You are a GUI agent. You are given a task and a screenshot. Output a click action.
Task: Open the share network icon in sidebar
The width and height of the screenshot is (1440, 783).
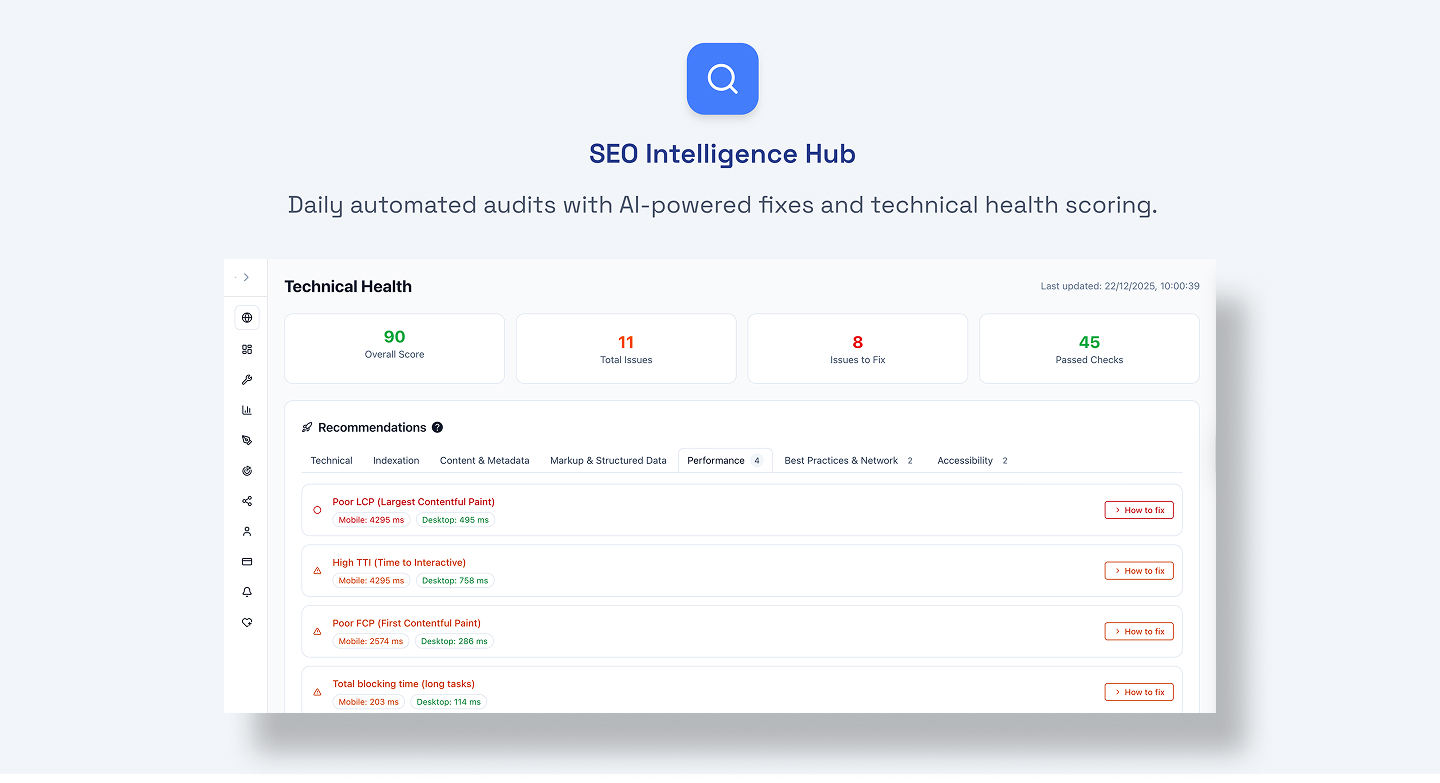(246, 501)
